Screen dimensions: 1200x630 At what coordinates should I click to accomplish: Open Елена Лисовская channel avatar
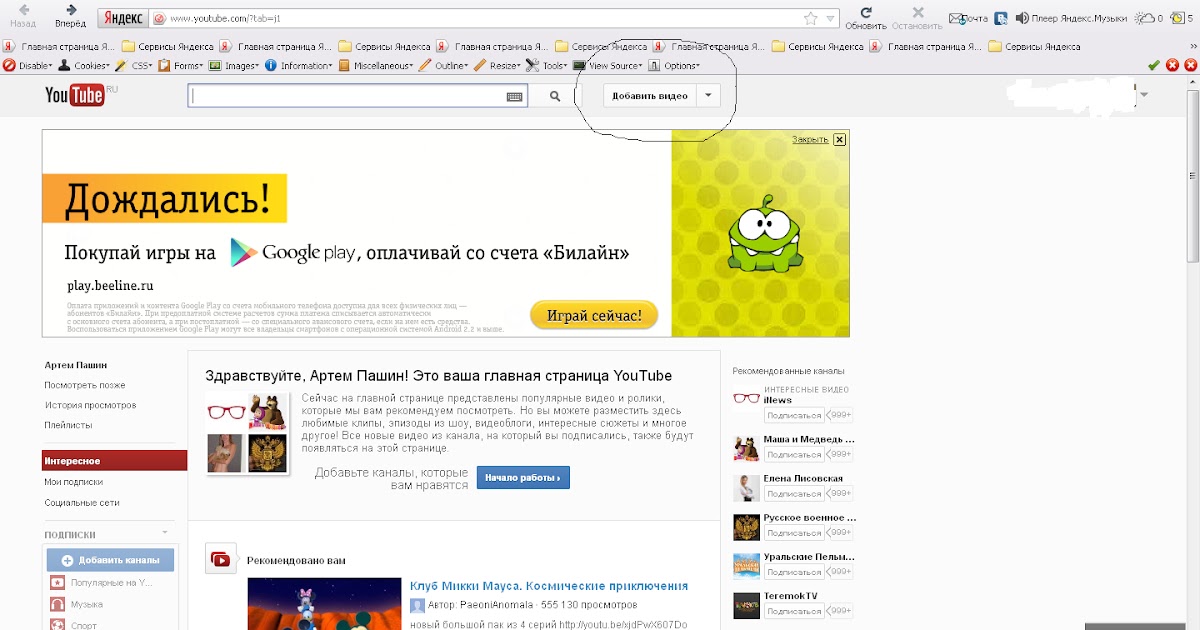pyautogui.click(x=746, y=487)
